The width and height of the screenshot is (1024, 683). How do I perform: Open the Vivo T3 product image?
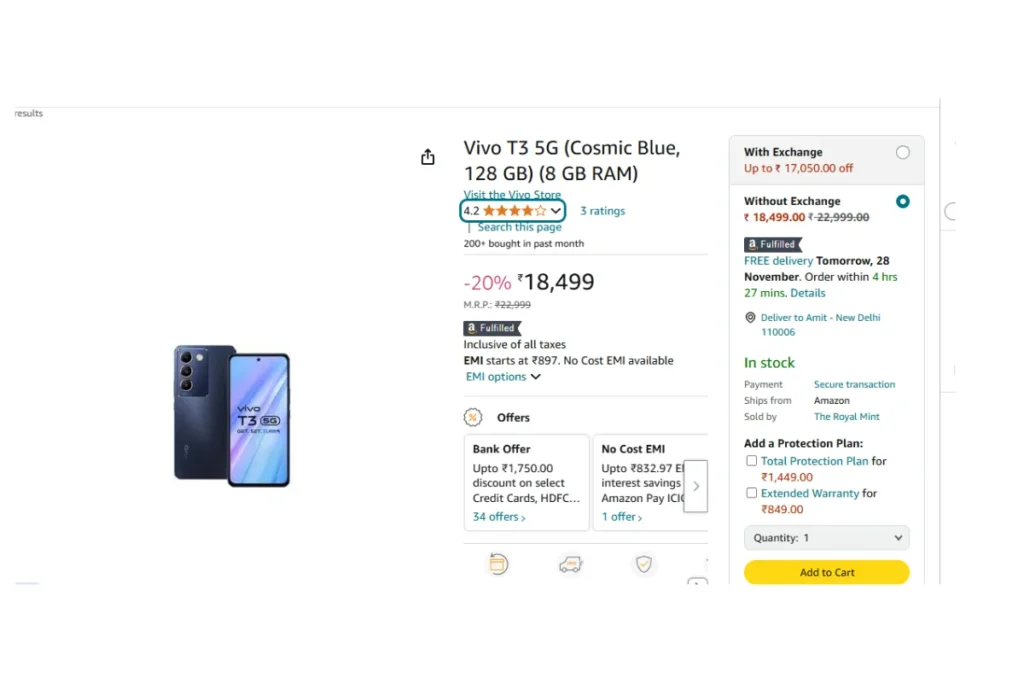232,416
